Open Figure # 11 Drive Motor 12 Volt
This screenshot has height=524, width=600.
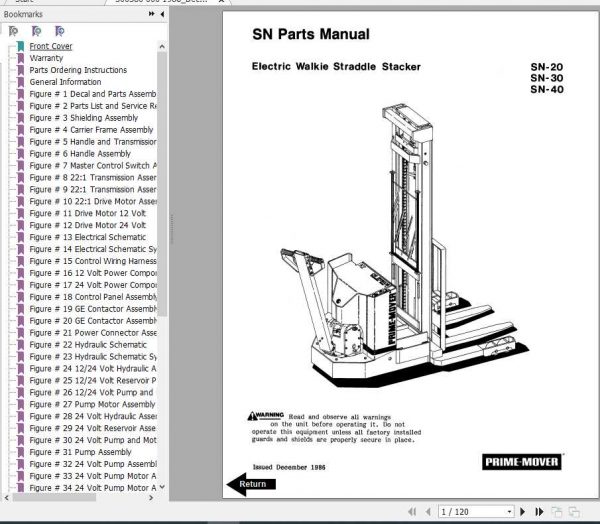pos(88,213)
